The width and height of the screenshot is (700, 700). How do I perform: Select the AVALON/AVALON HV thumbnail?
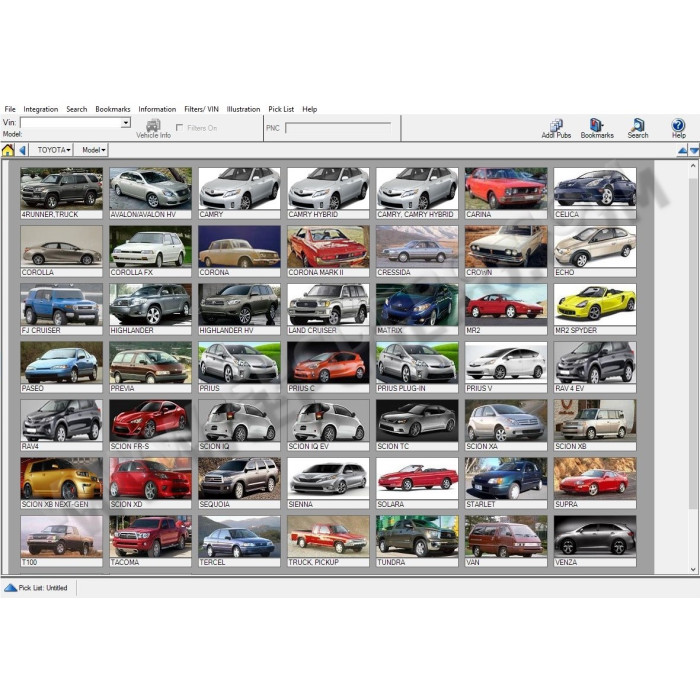click(150, 193)
